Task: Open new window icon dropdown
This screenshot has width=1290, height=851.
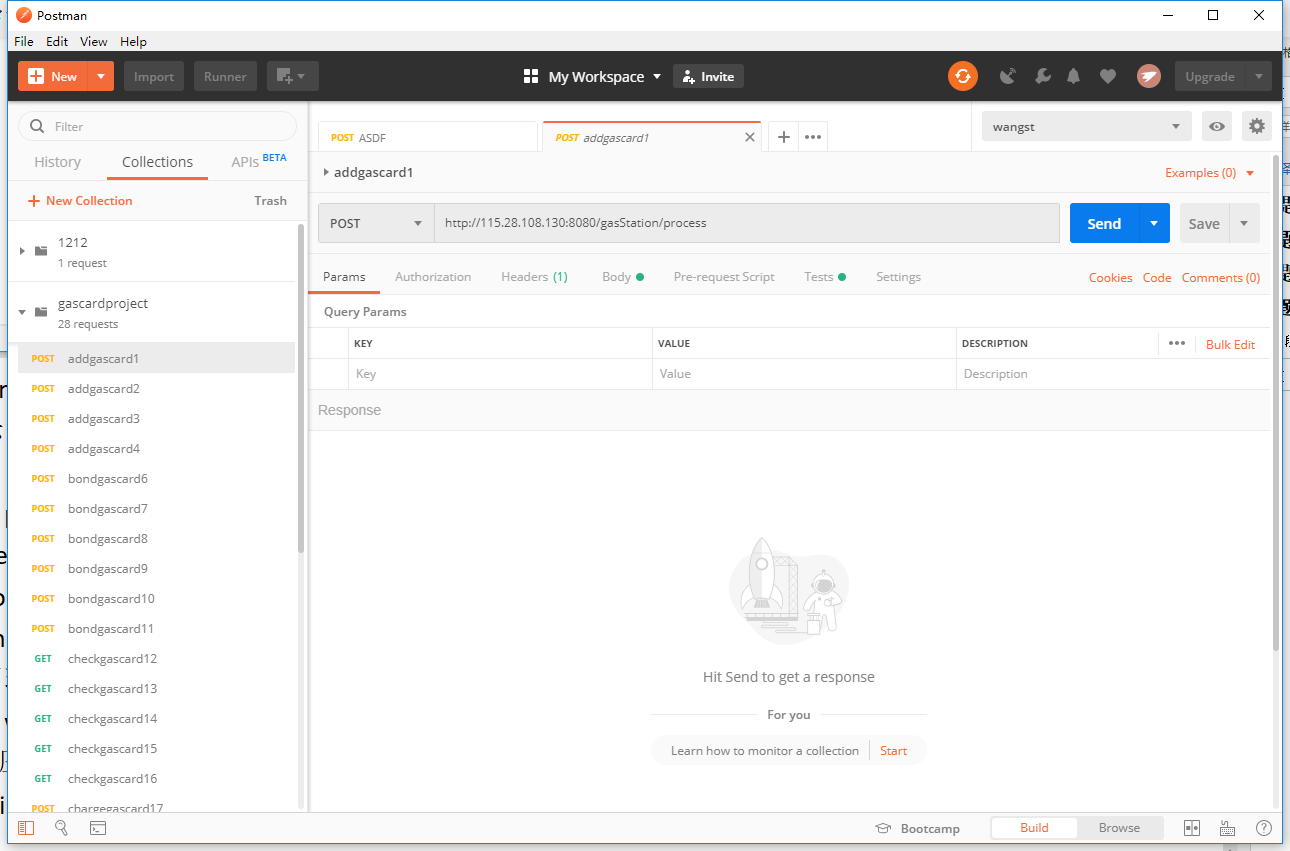Action: tap(292, 76)
